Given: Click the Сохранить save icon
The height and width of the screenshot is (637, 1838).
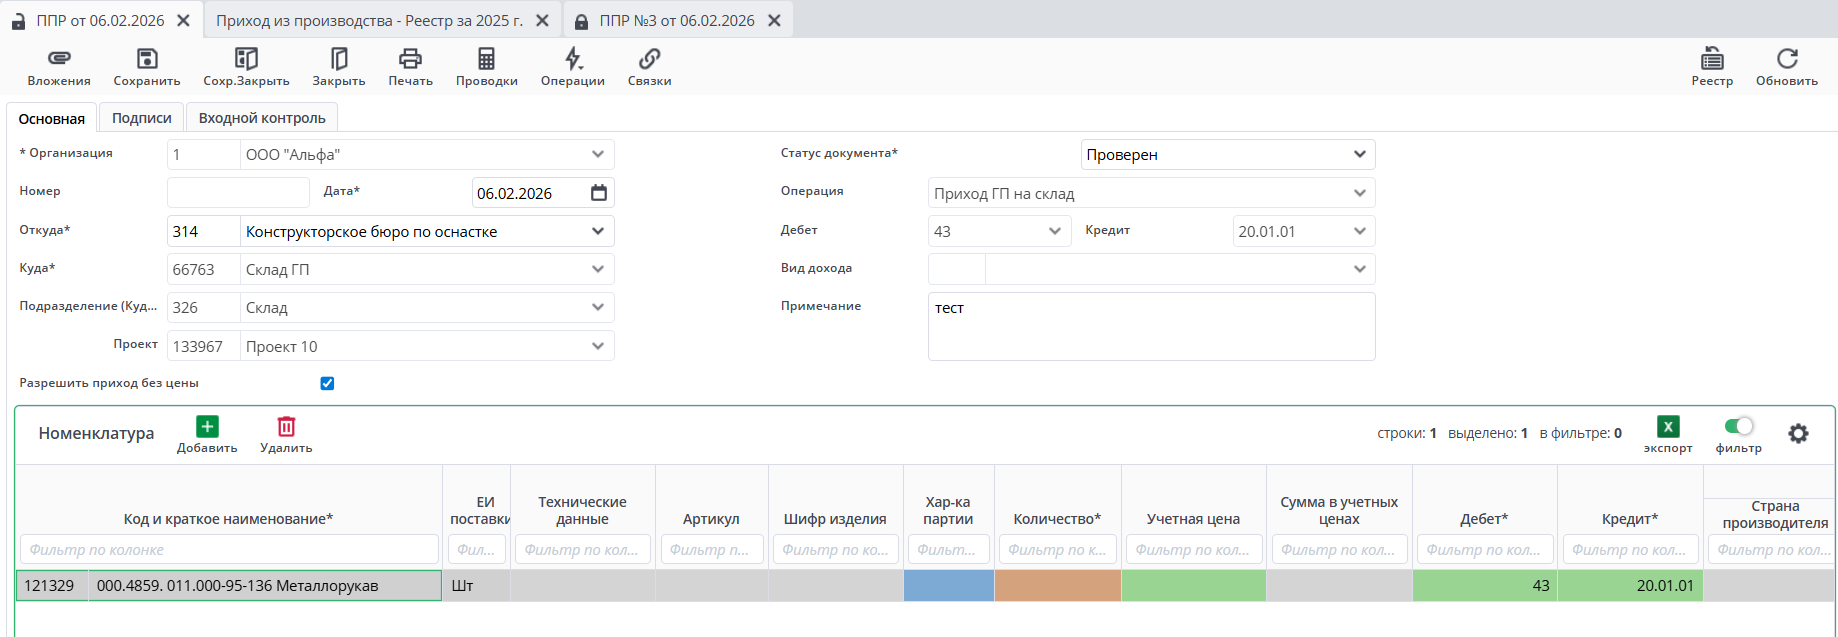Looking at the screenshot, I should coord(147,59).
